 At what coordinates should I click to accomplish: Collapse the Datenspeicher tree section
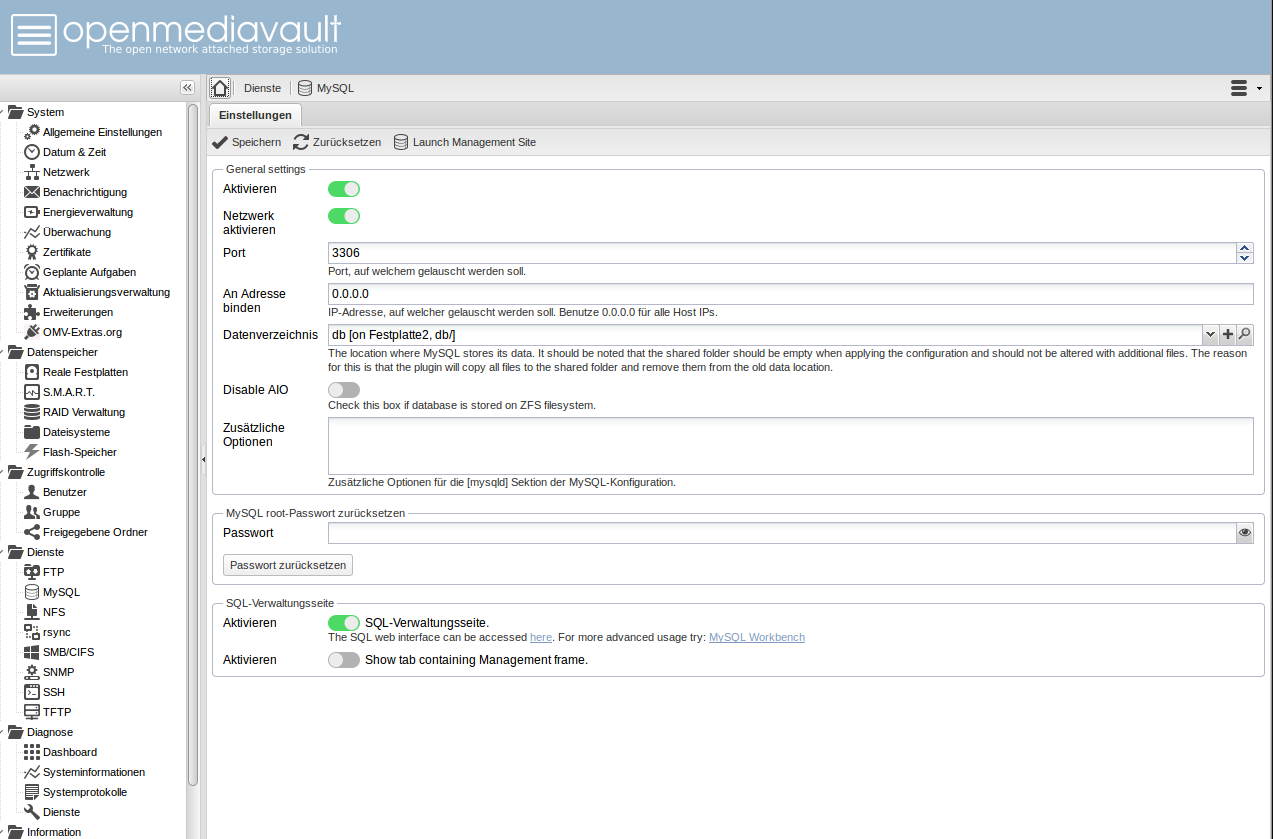[3, 352]
